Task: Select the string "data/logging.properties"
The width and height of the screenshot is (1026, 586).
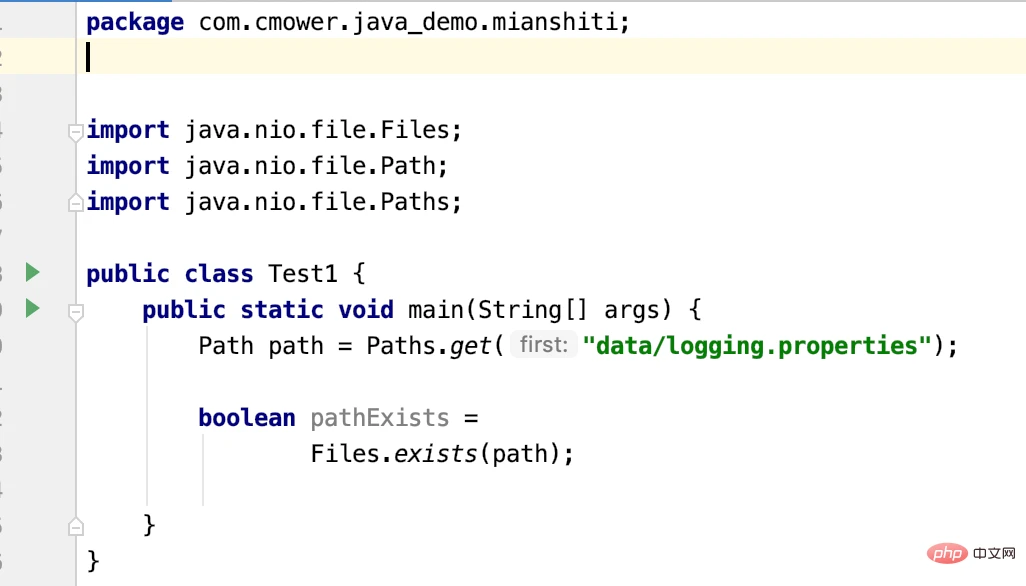Action: [756, 345]
